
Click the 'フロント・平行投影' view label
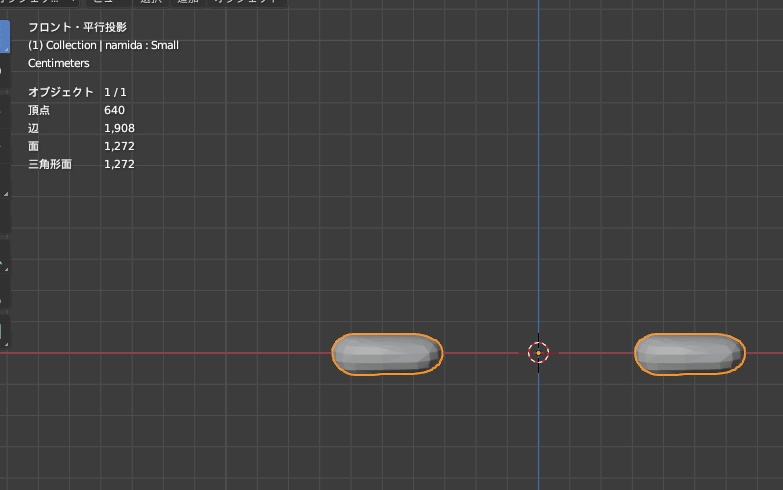pyautogui.click(x=77, y=27)
